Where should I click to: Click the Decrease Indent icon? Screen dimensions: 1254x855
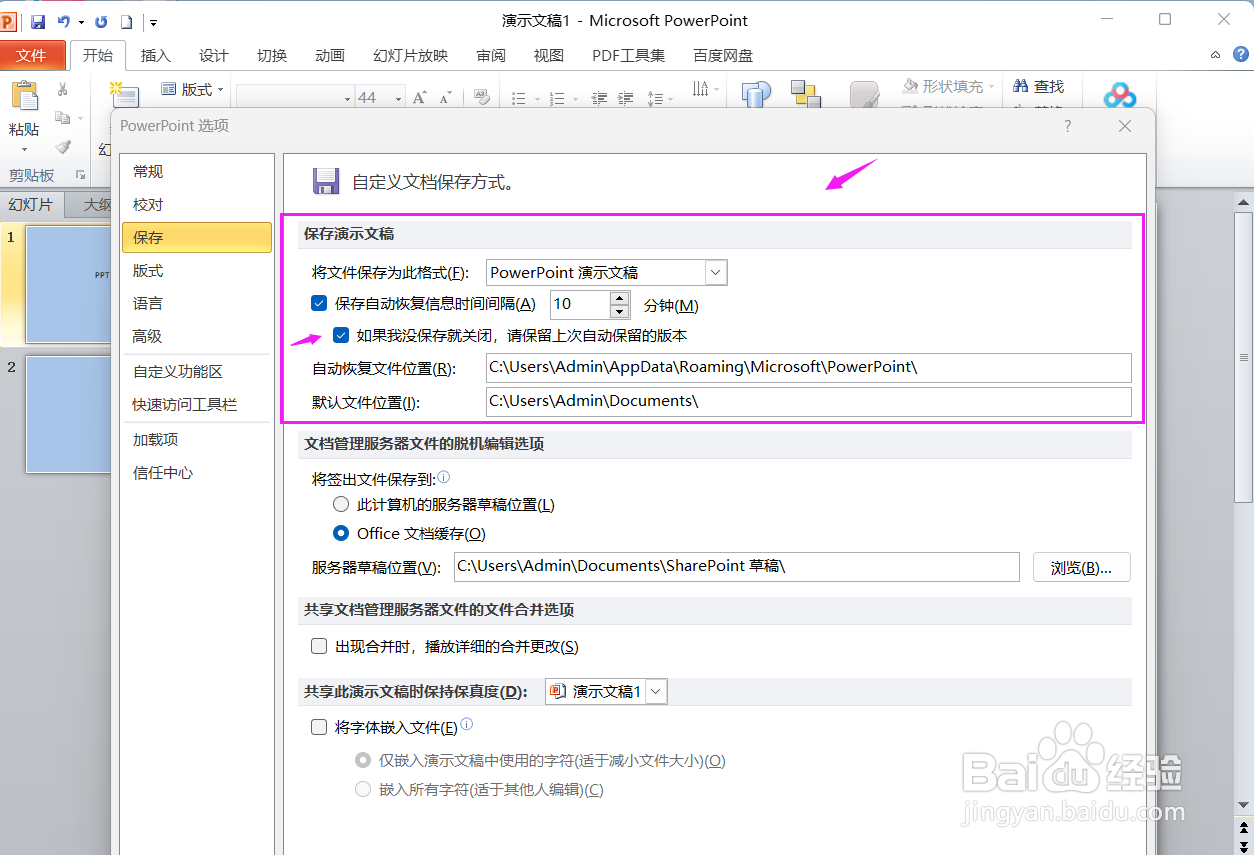[x=600, y=98]
